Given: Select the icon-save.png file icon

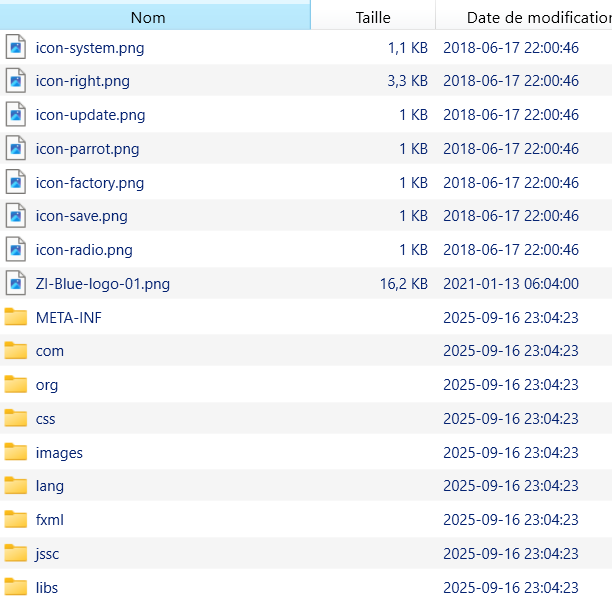Looking at the screenshot, I should 15,216.
